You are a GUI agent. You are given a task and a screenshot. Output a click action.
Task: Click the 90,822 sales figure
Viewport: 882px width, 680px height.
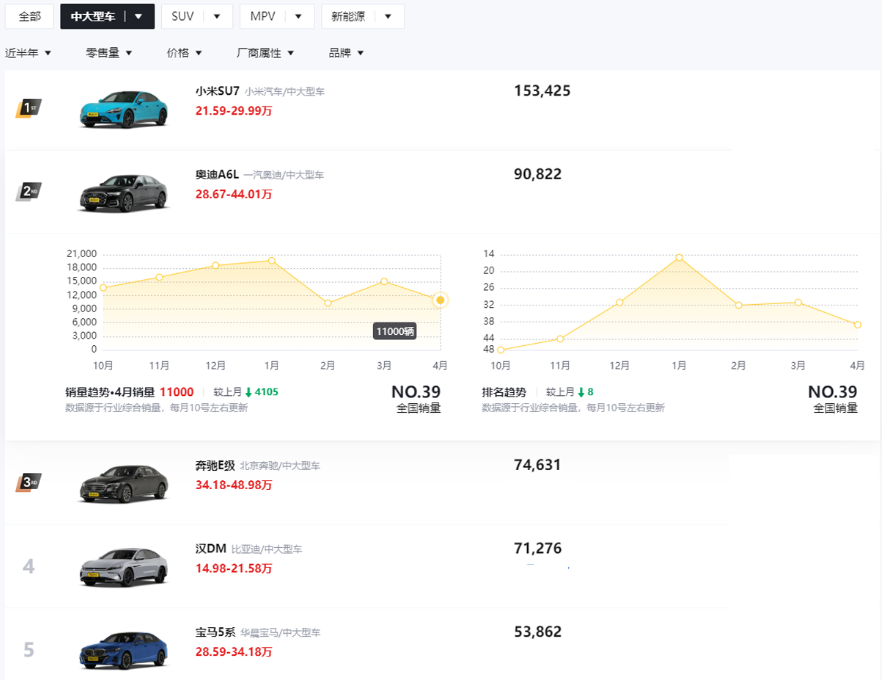[538, 174]
